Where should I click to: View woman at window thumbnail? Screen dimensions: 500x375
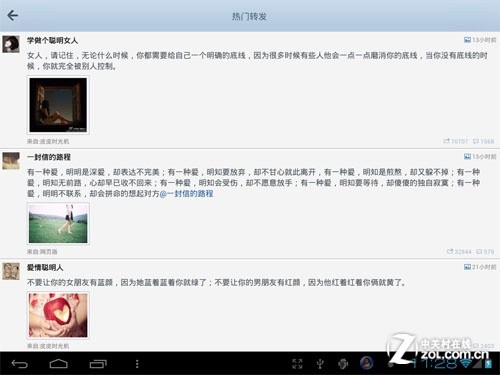coord(58,105)
